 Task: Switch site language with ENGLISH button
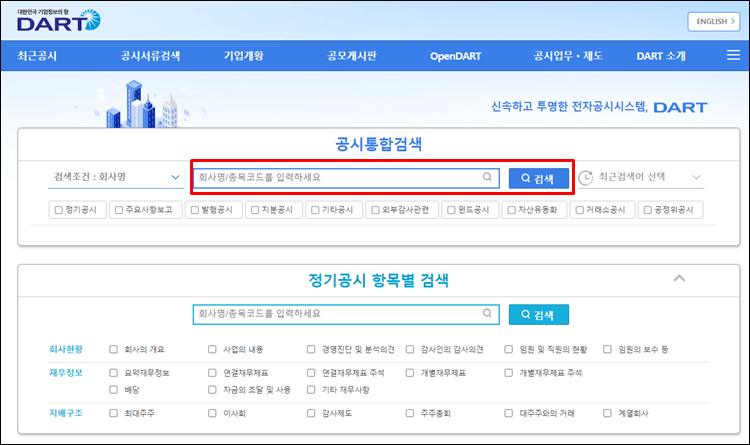[x=714, y=22]
